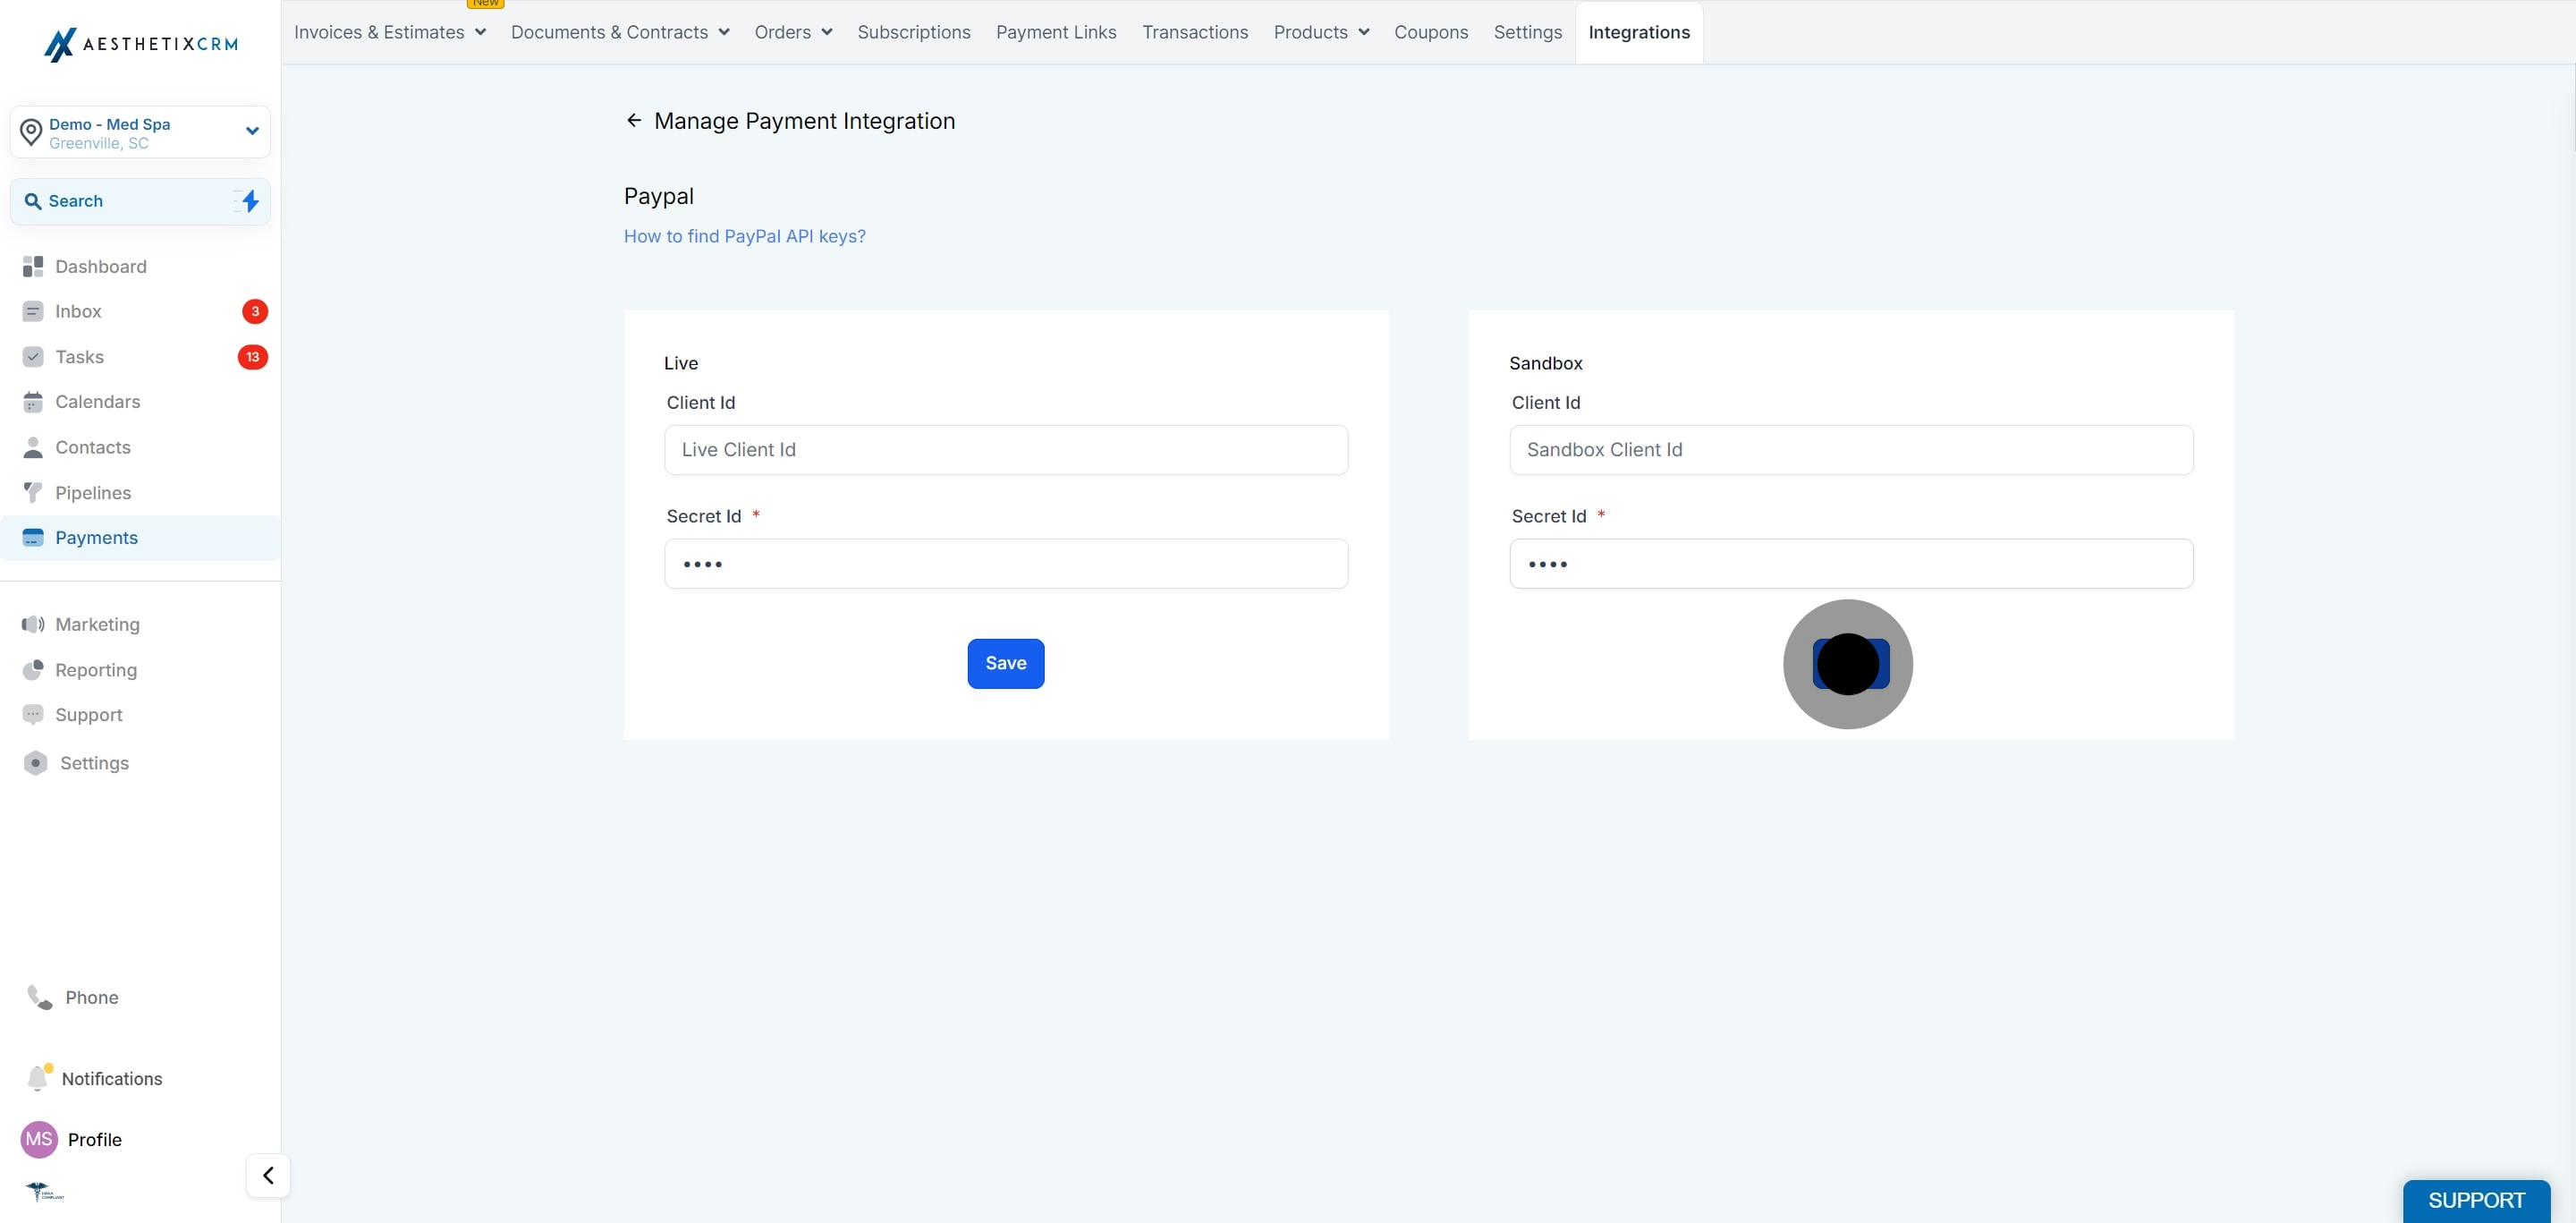Click the Settings gear icon in sidebar

pos(35,763)
